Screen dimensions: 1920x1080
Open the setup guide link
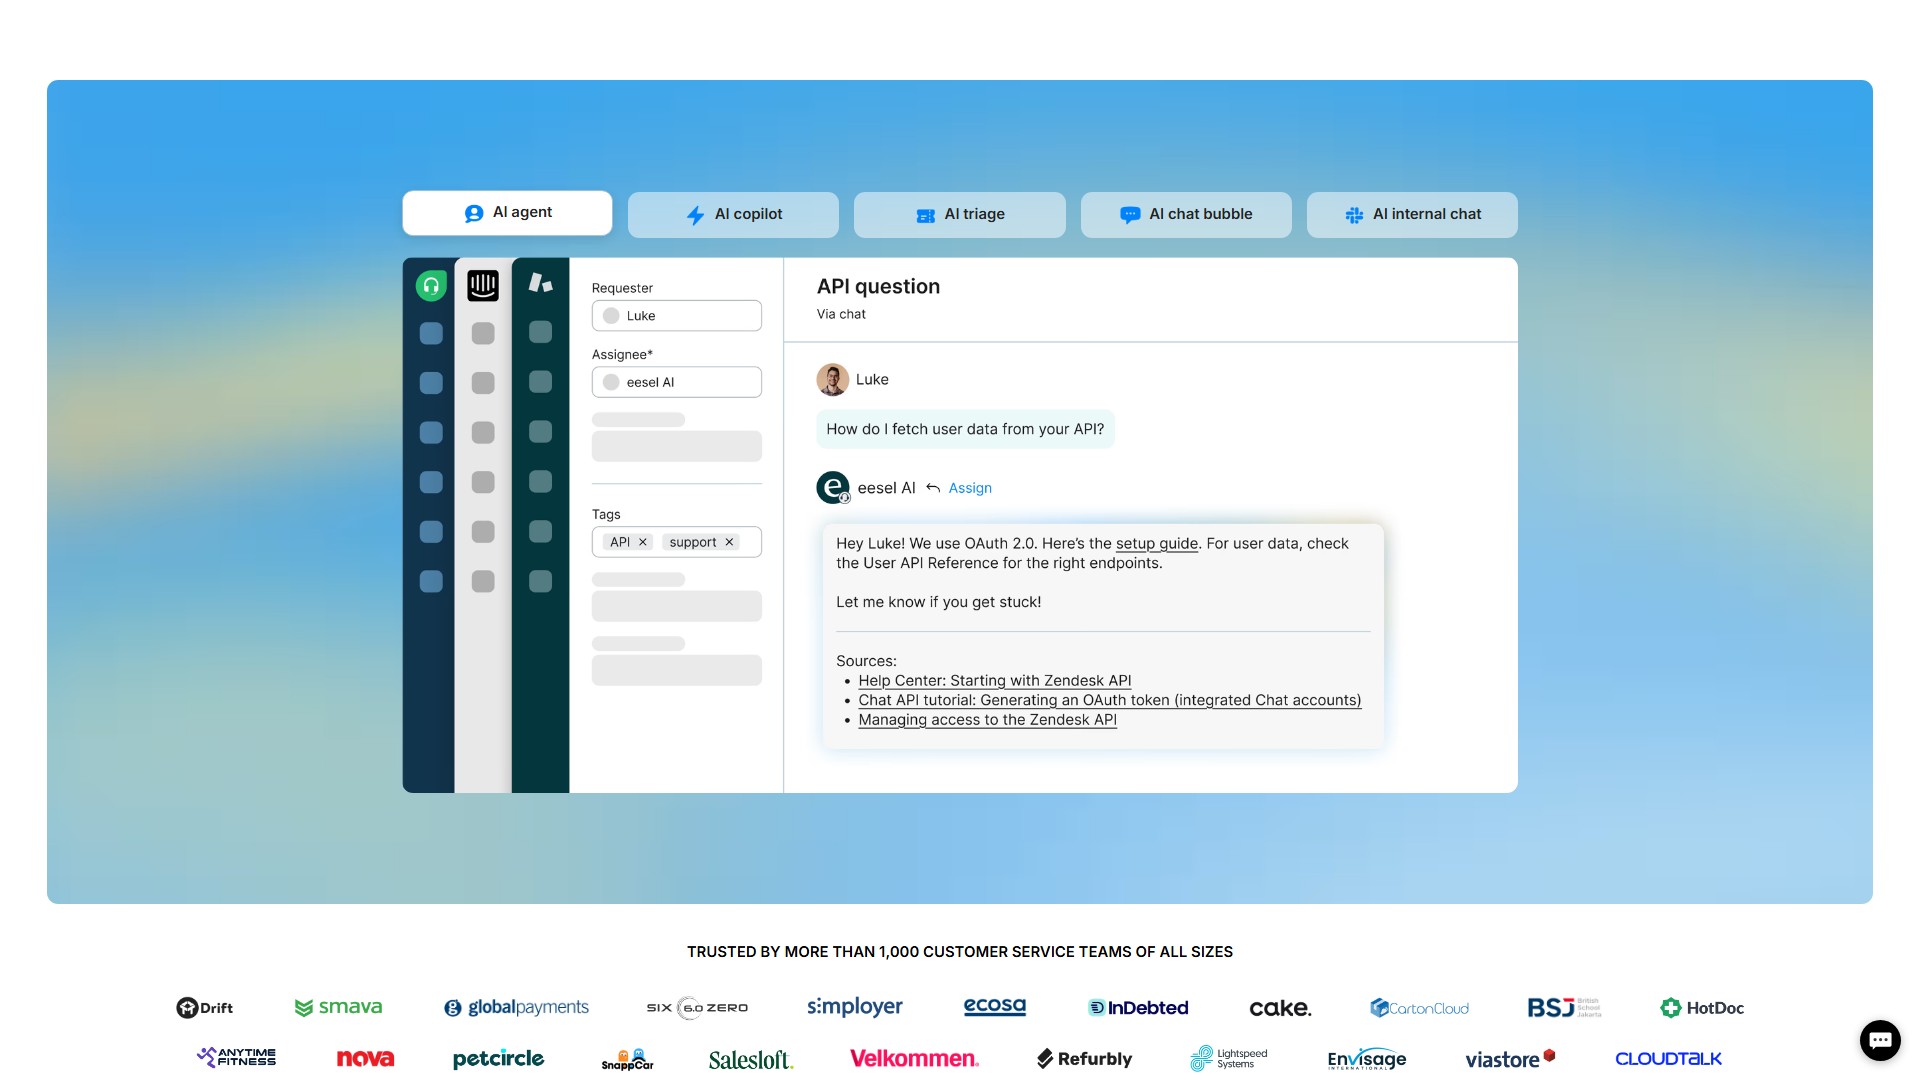point(1156,544)
